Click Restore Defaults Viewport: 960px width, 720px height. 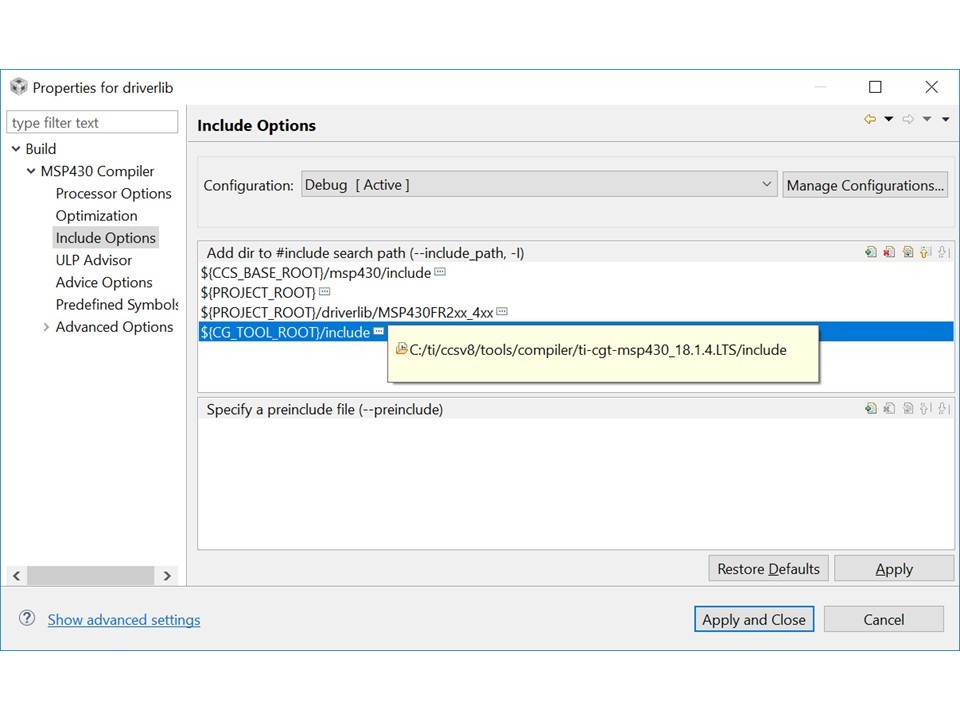point(768,568)
